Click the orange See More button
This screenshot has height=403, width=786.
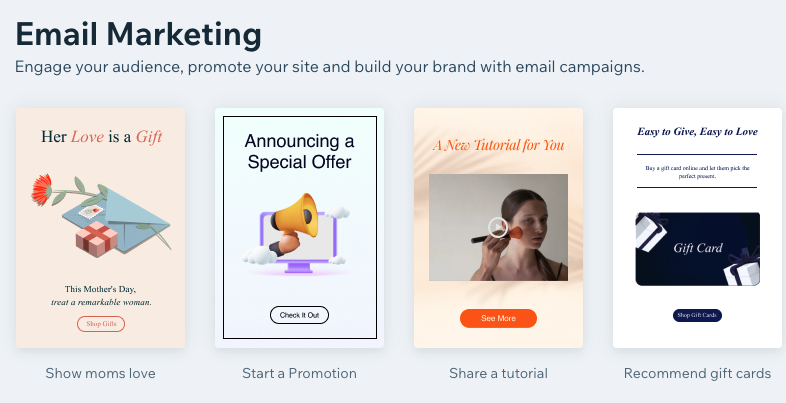(x=498, y=318)
